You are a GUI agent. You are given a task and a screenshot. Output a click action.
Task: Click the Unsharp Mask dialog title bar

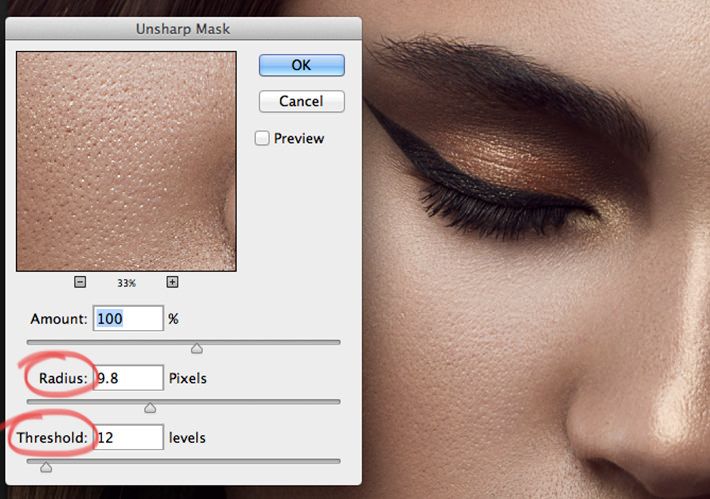[x=183, y=29]
